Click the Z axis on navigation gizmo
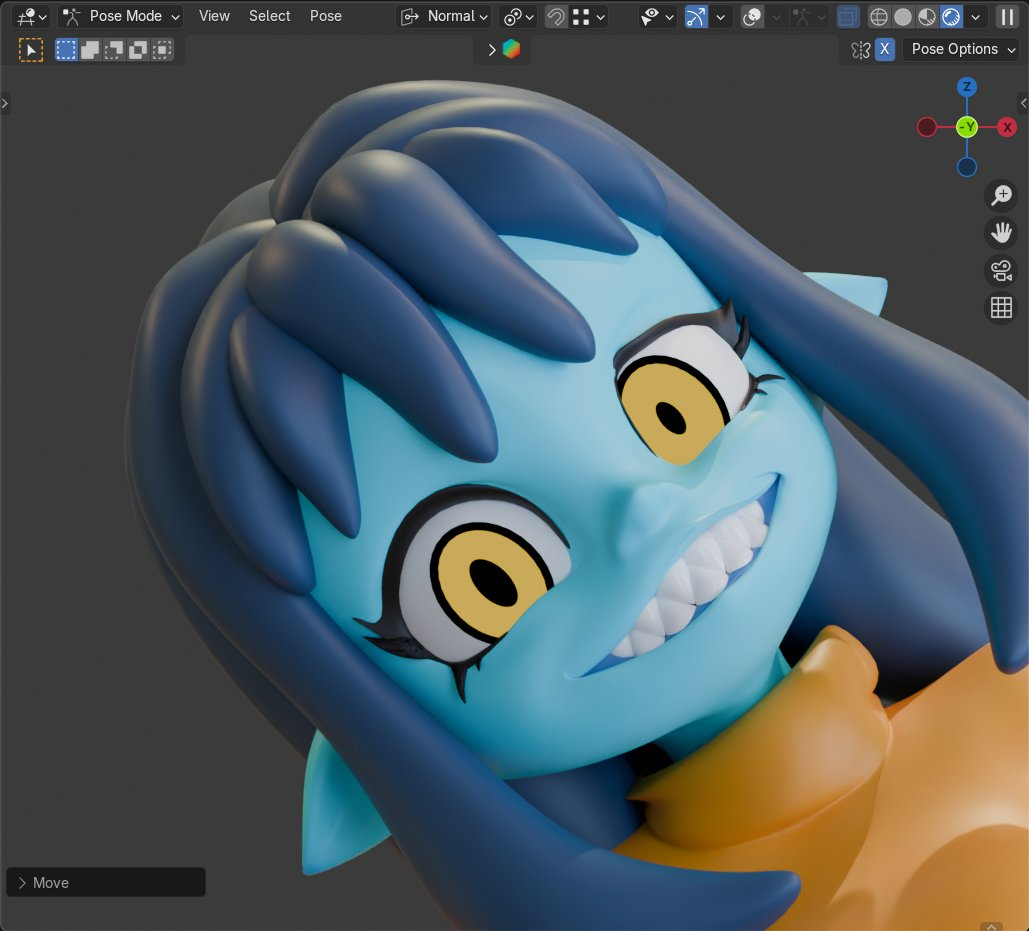Screen dimensions: 1029x931 coord(966,87)
